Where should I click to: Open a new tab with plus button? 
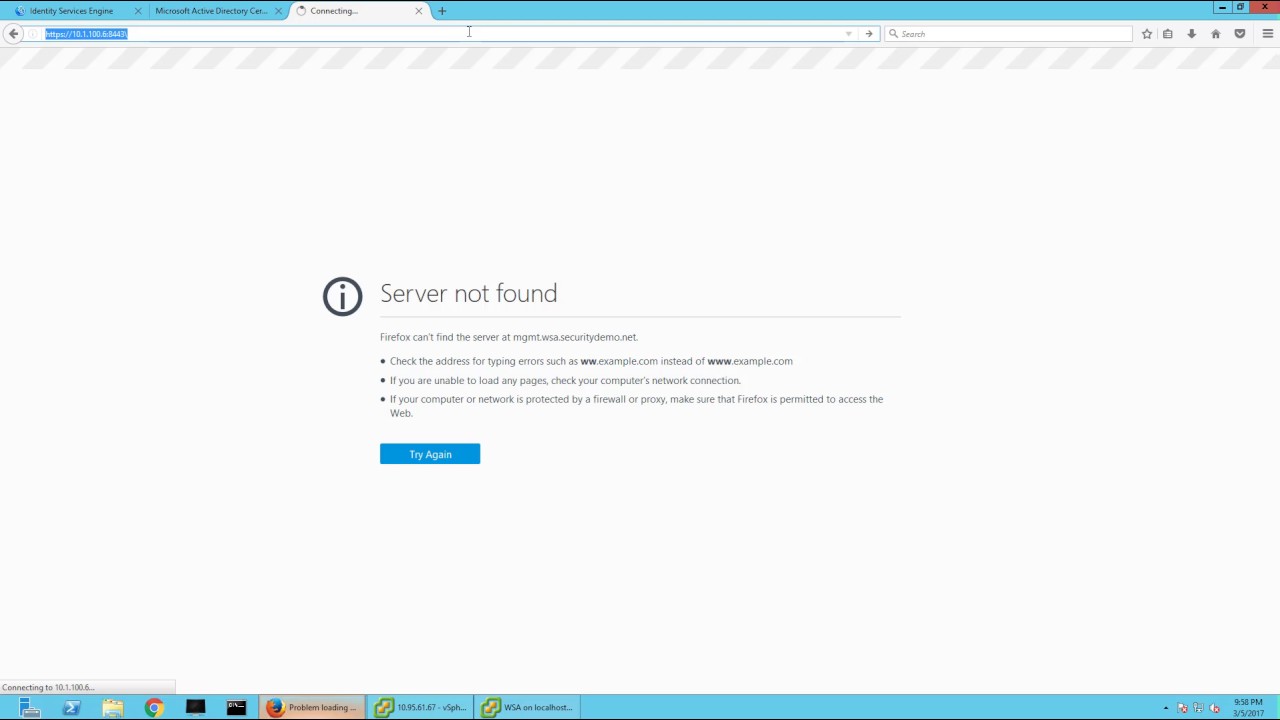[x=442, y=11]
